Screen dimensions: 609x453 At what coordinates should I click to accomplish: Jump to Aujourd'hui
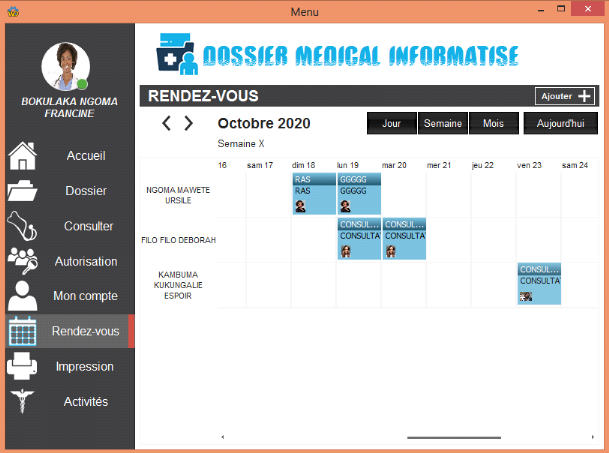click(560, 123)
